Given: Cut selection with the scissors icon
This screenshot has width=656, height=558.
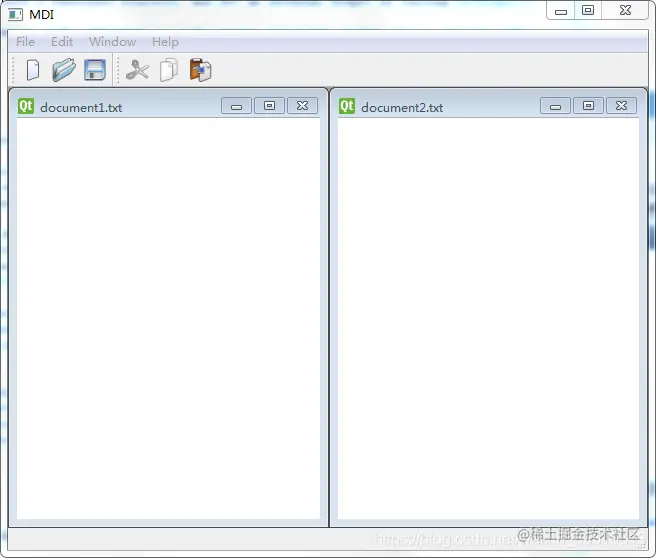Looking at the screenshot, I should pyautogui.click(x=137, y=70).
